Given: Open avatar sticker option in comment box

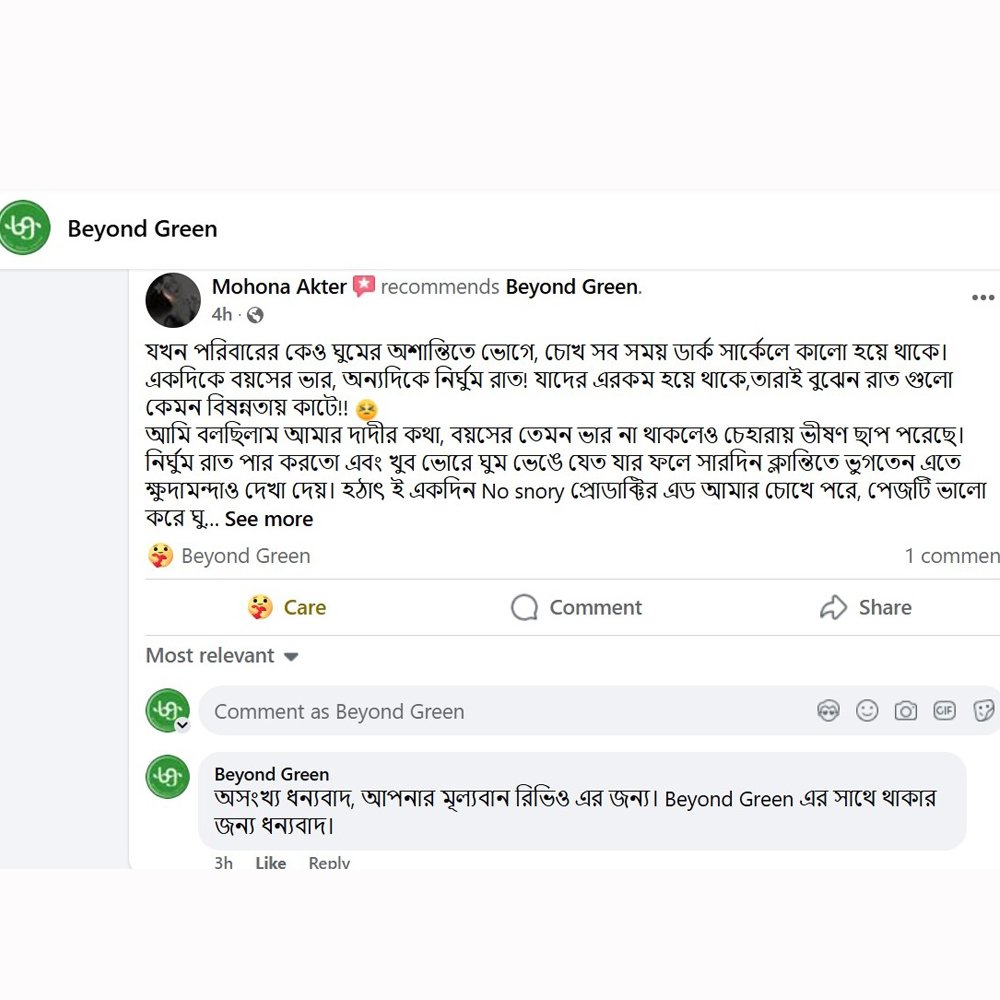Looking at the screenshot, I should pyautogui.click(x=828, y=711).
